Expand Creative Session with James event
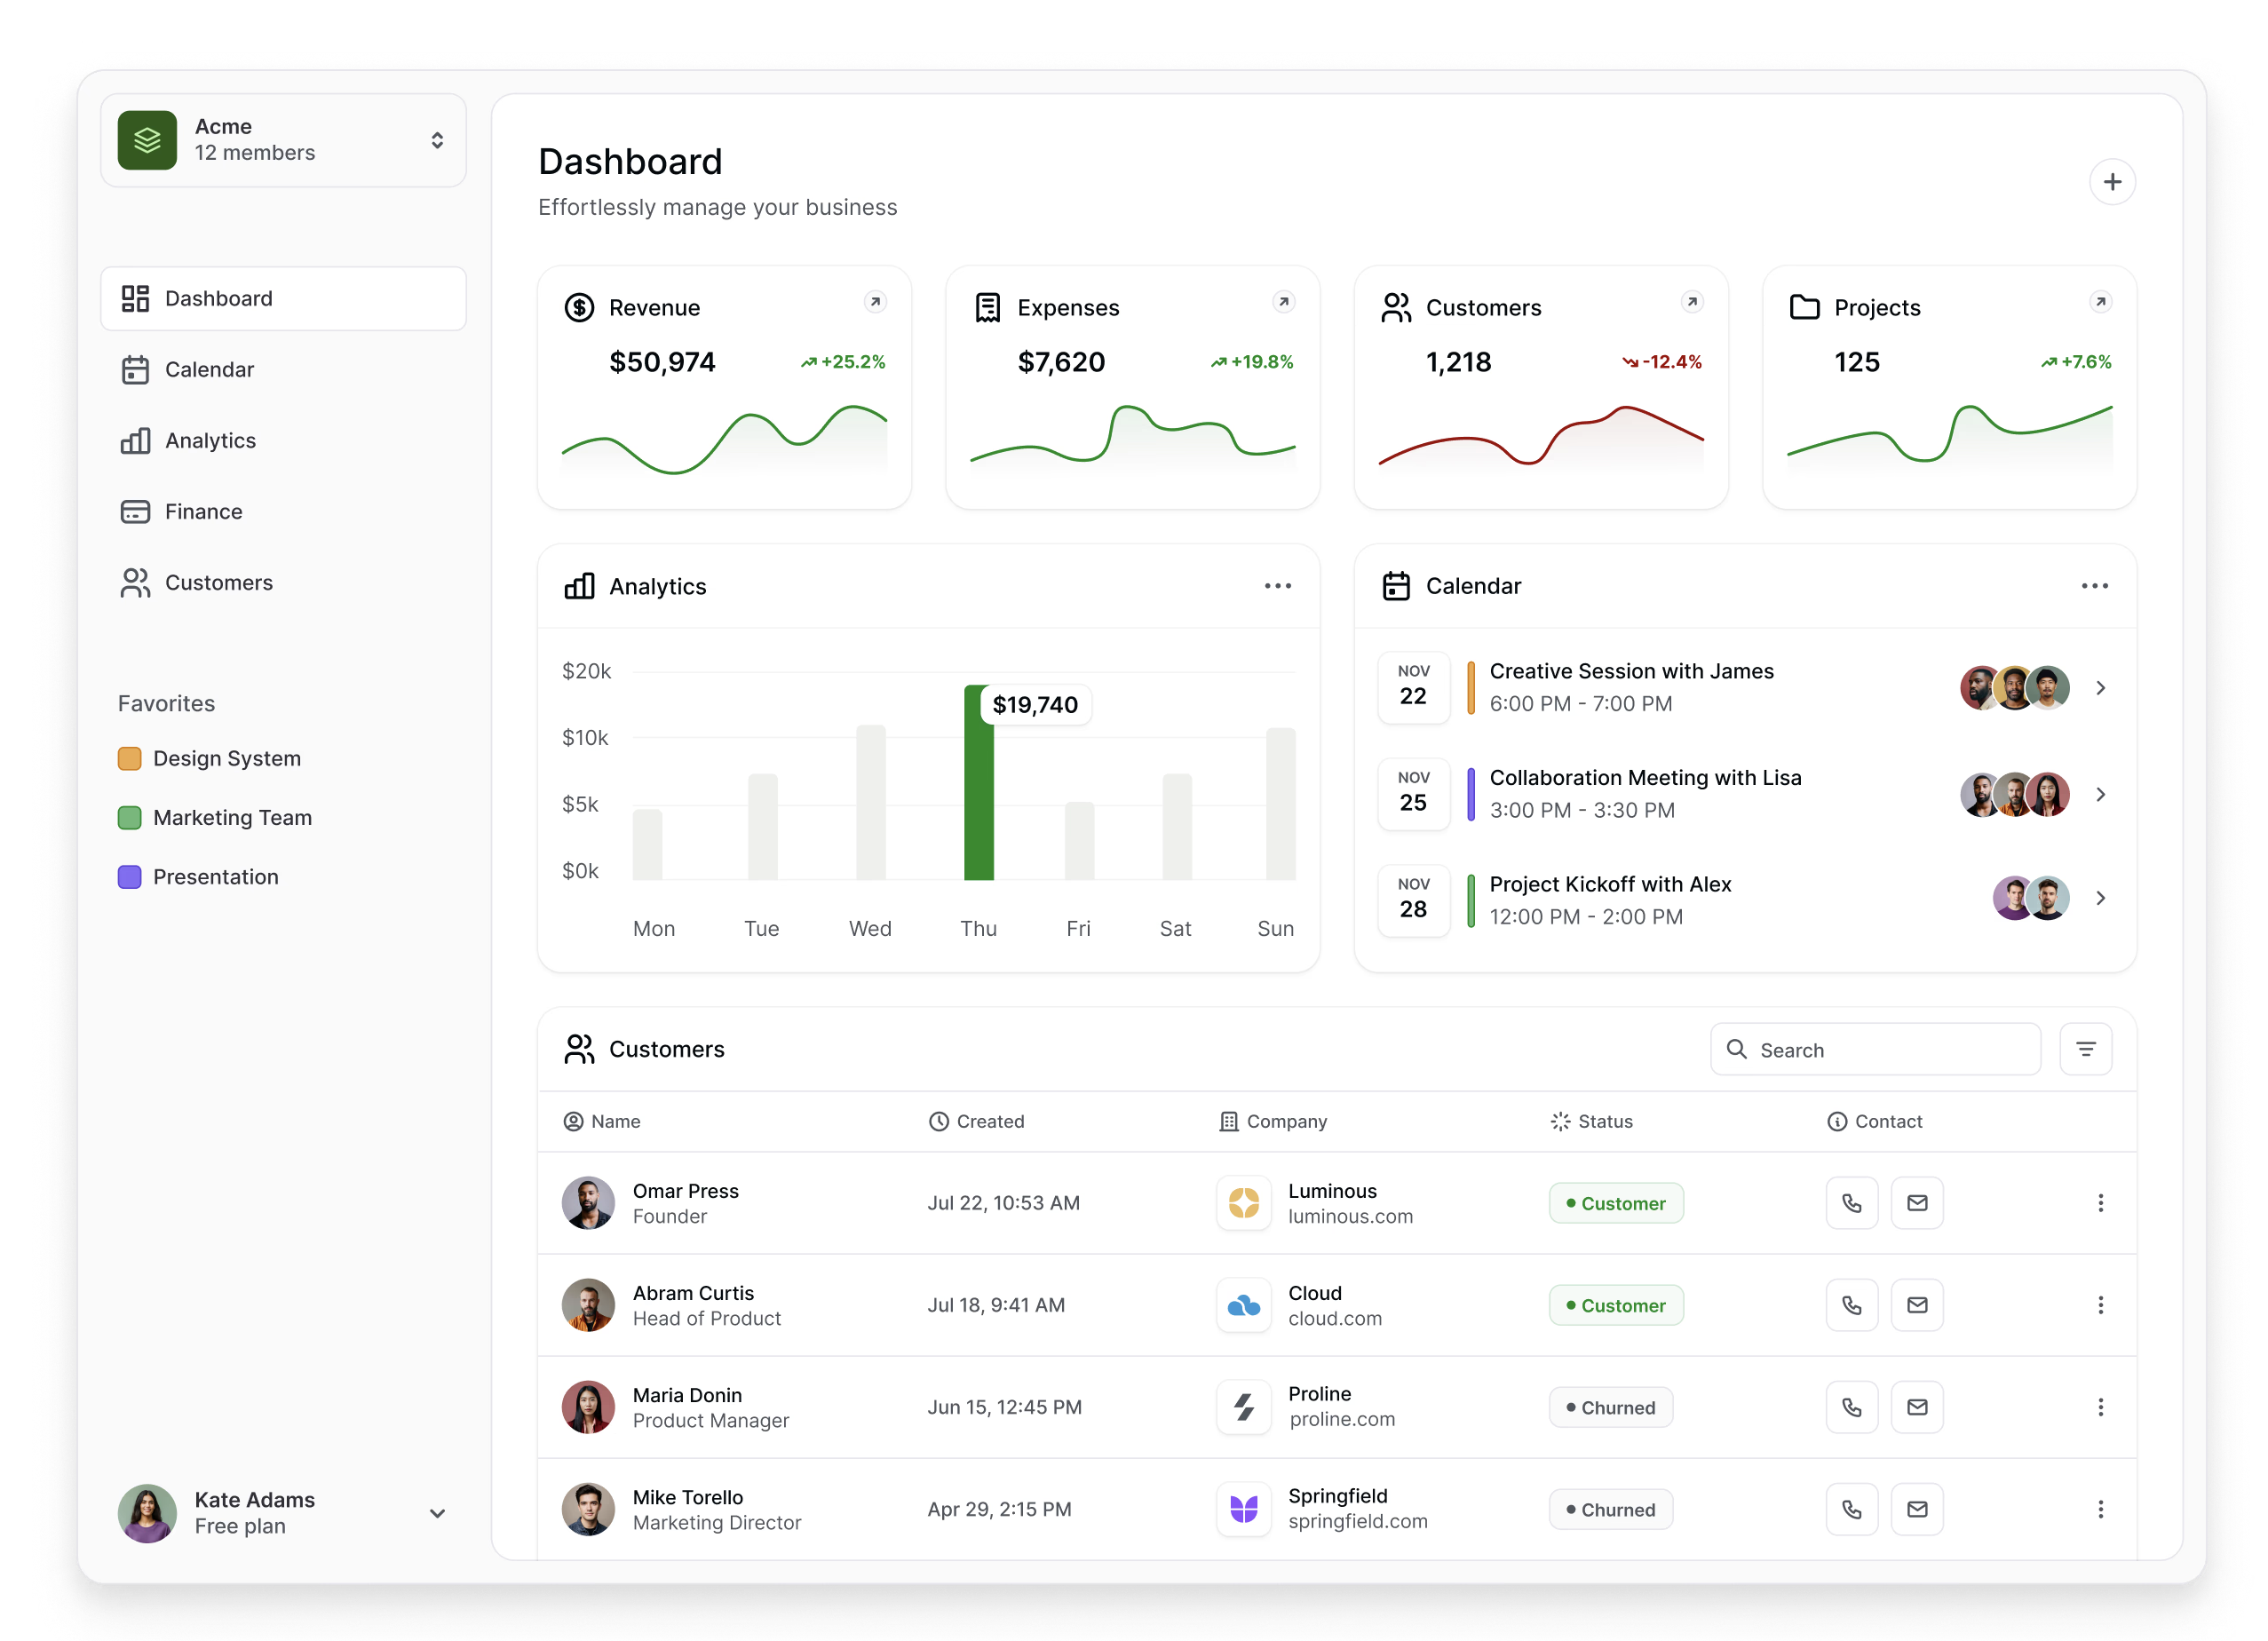 tap(2100, 688)
